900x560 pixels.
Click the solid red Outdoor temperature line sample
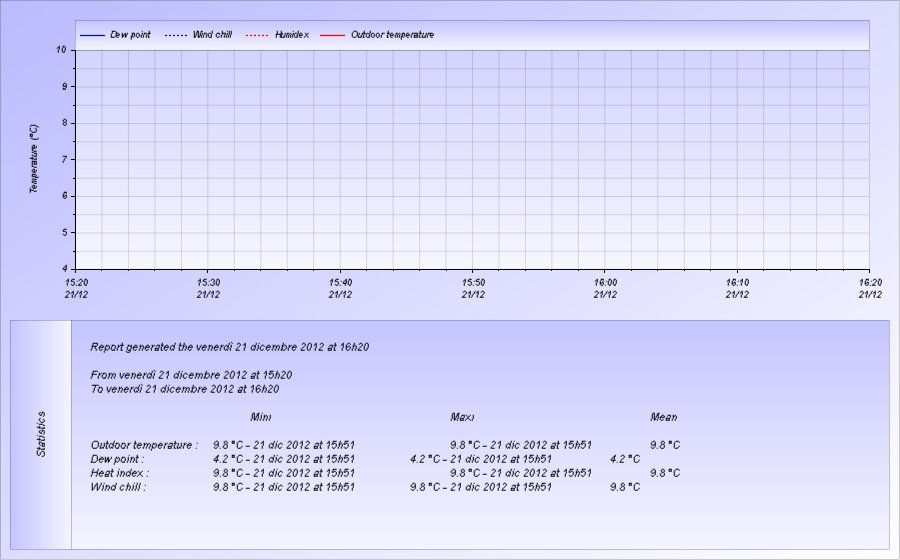tap(332, 36)
